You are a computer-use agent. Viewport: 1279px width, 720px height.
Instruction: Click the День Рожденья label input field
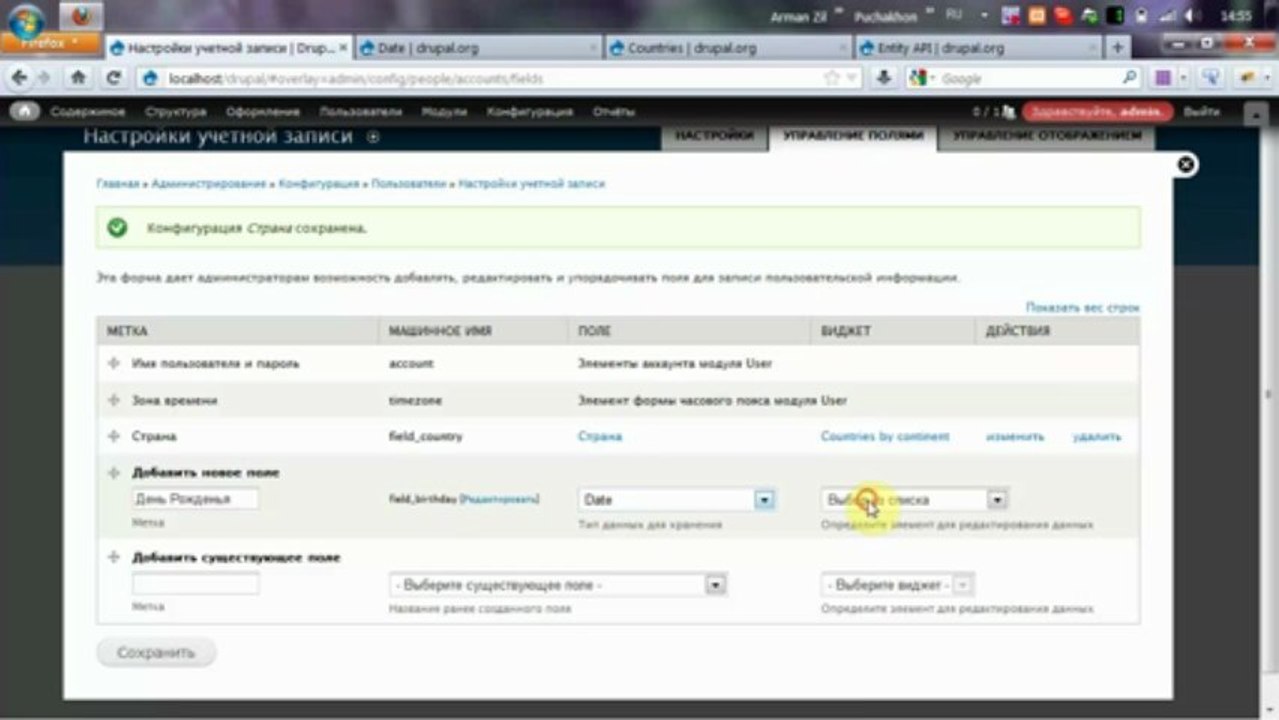(x=195, y=499)
